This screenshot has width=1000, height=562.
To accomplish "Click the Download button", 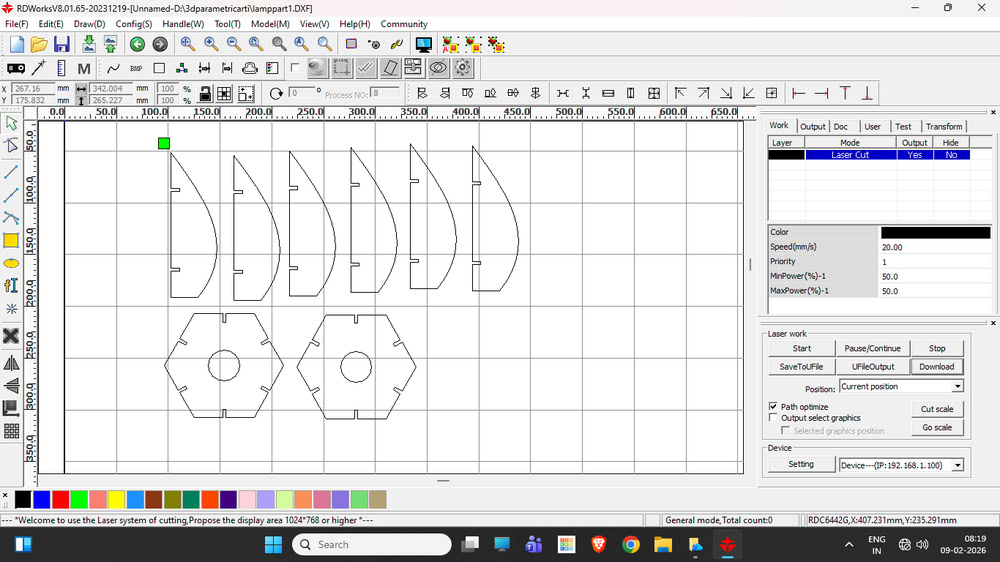I will point(937,367).
